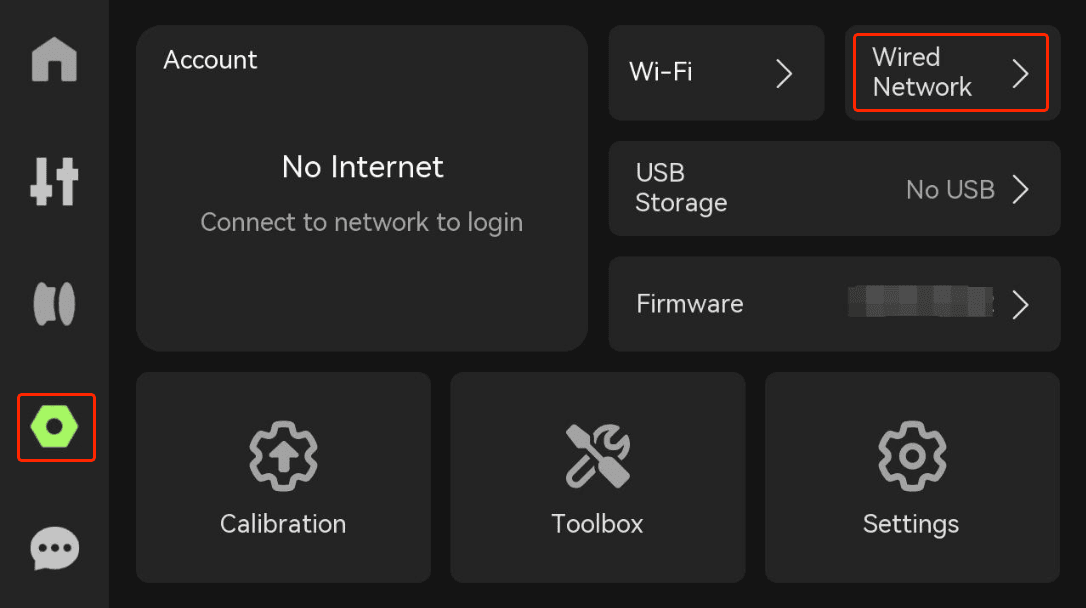Open the controls sliders icon in sidebar
The height and width of the screenshot is (608, 1086).
[x=54, y=181]
